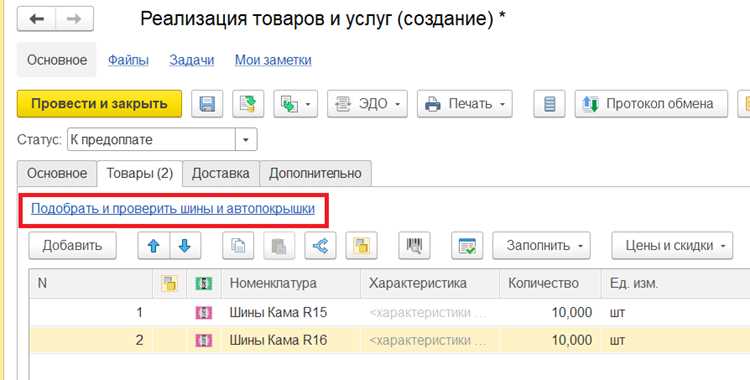
Task: Go back with the left arrow button
Action: 36,19
